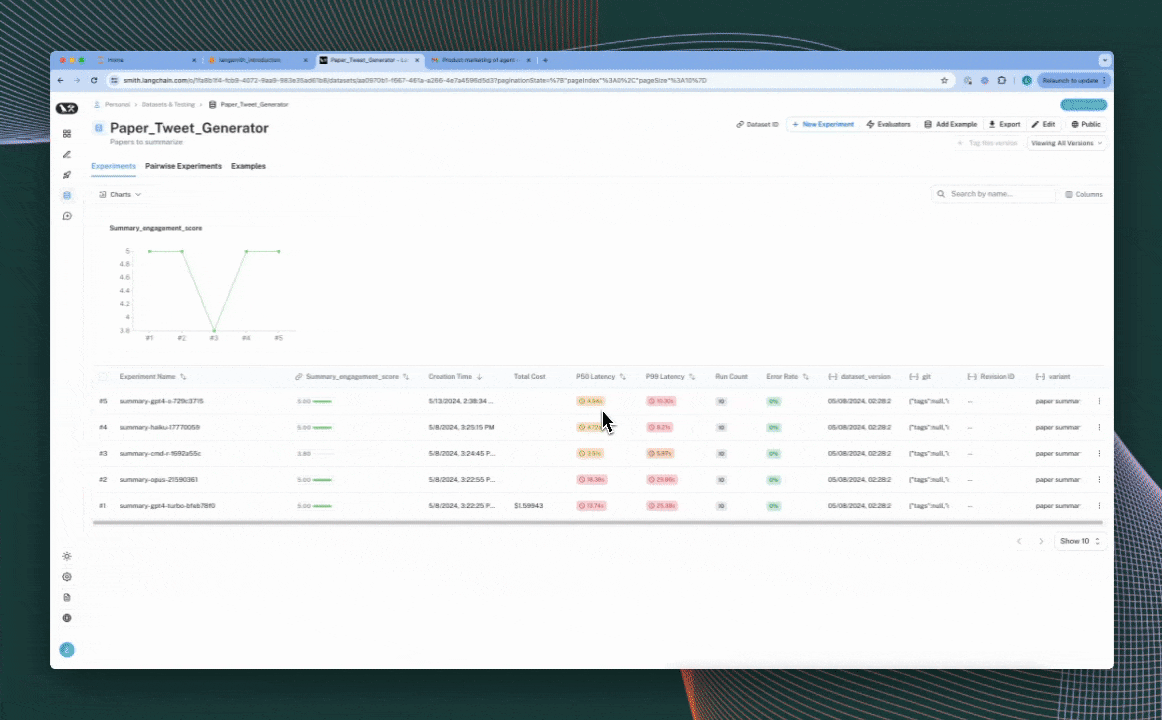1162x720 pixels.
Task: Click the score bar in summary-cmd-r row
Action: [322, 453]
